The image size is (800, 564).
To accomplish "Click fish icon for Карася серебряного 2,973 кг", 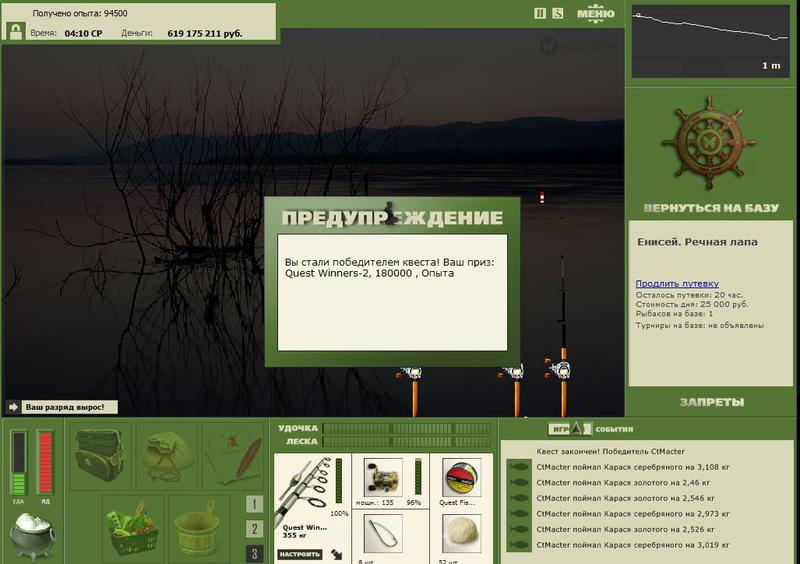I will (519, 514).
